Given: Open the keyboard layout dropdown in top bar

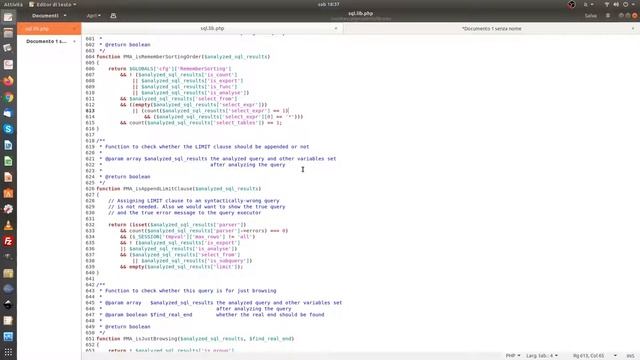Looking at the screenshot, I should pos(588,4).
